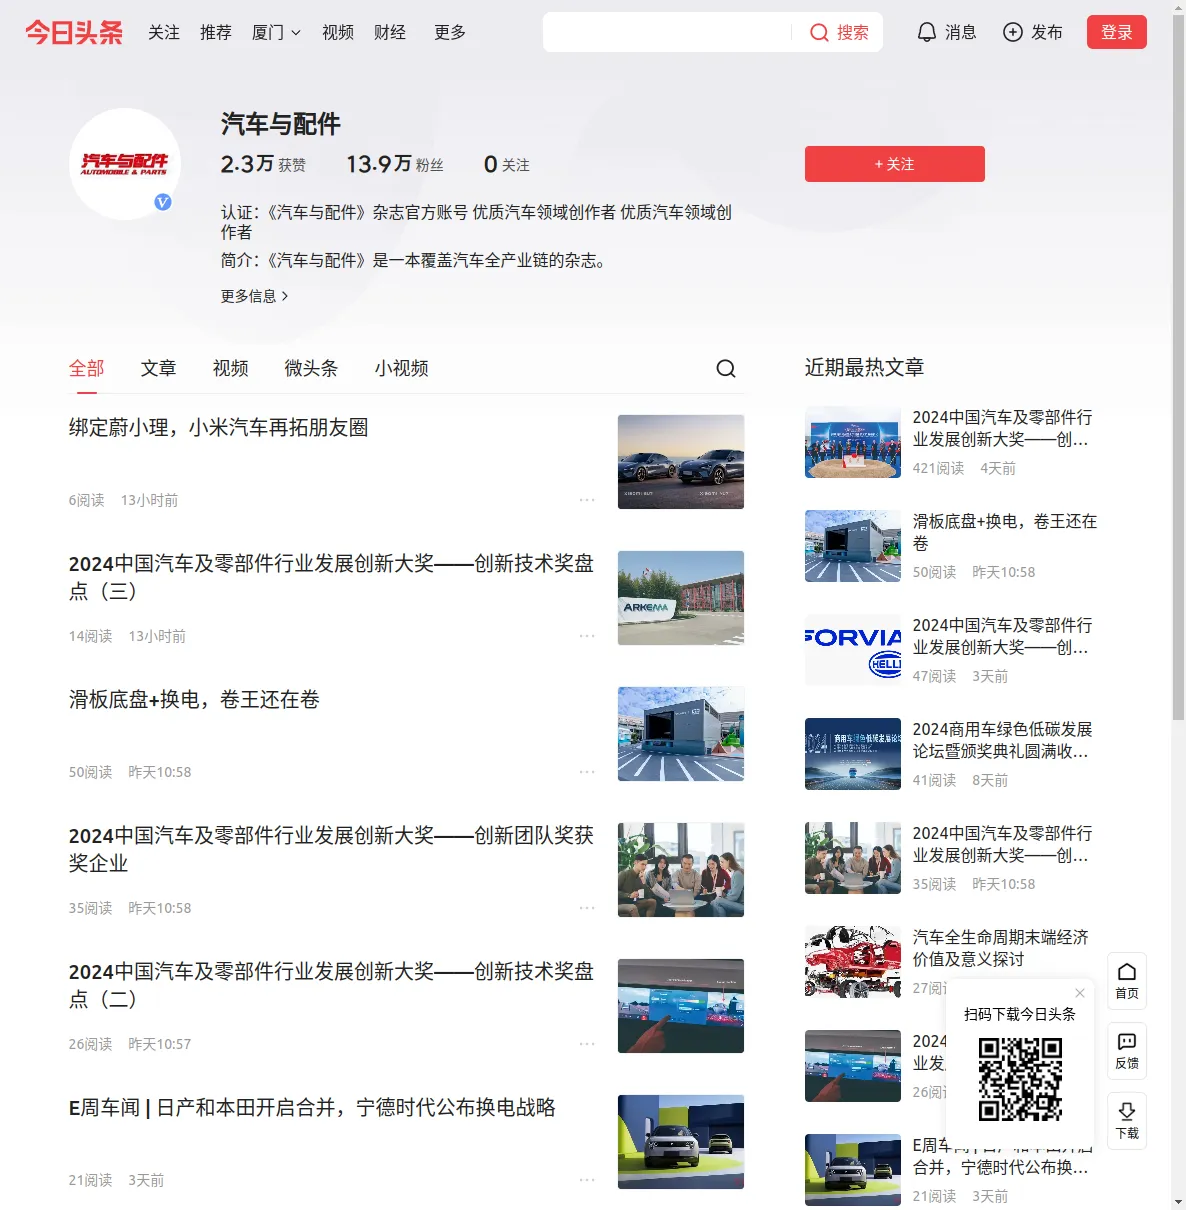Viewport: 1186px width, 1210px height.
Task: Close the QR code download popup
Action: [1080, 993]
